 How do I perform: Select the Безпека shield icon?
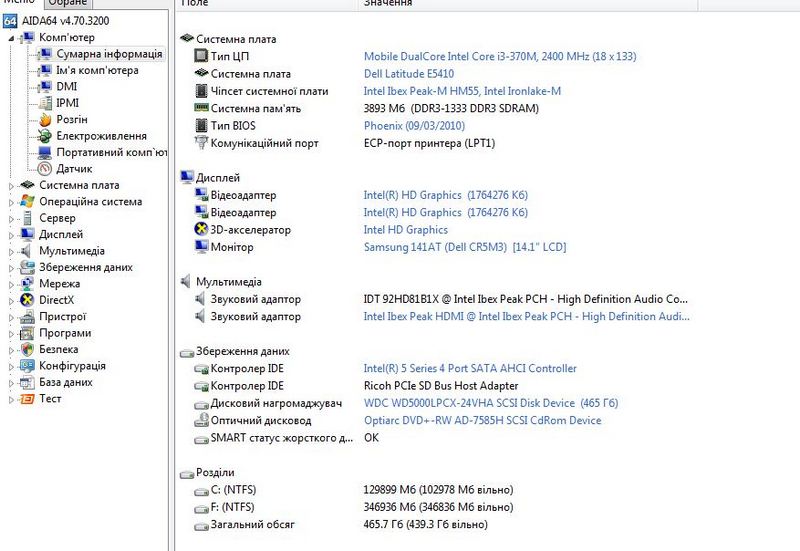click(x=28, y=350)
